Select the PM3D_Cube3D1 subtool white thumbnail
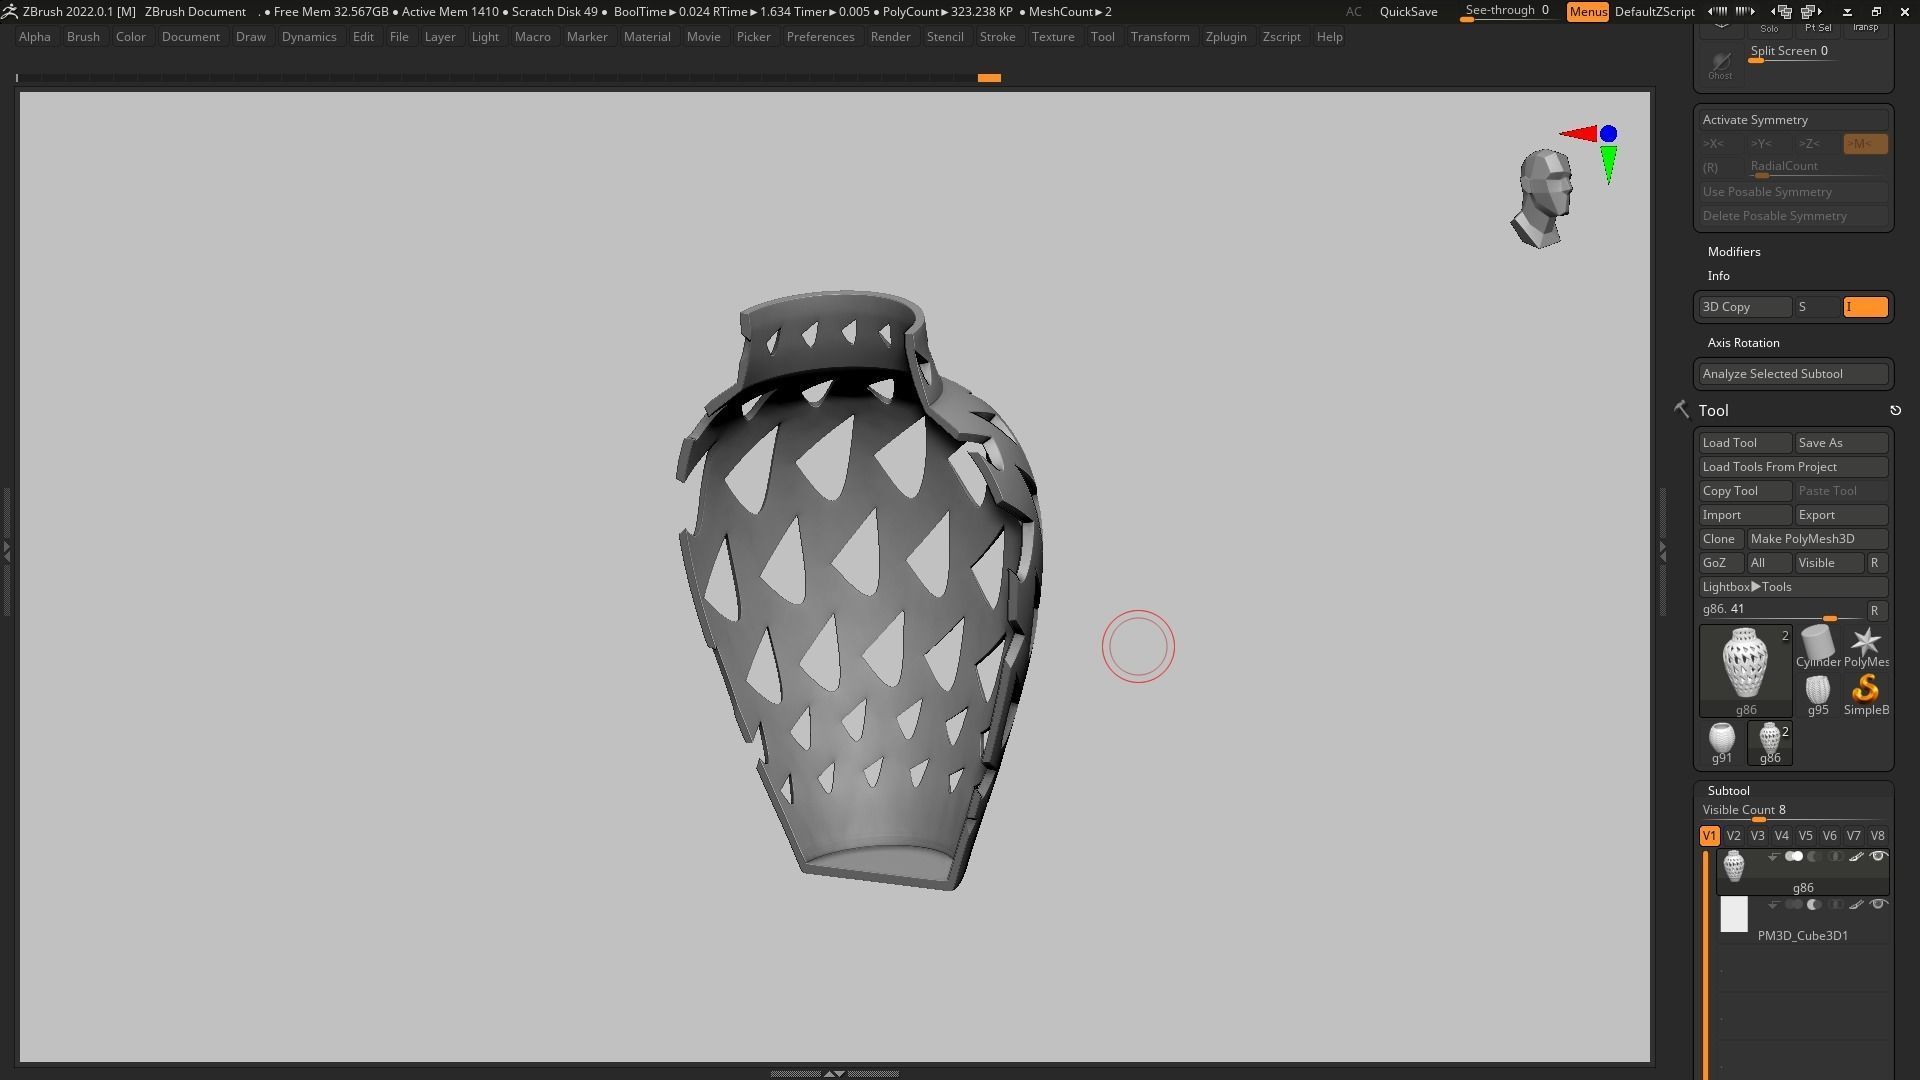 tap(1733, 914)
